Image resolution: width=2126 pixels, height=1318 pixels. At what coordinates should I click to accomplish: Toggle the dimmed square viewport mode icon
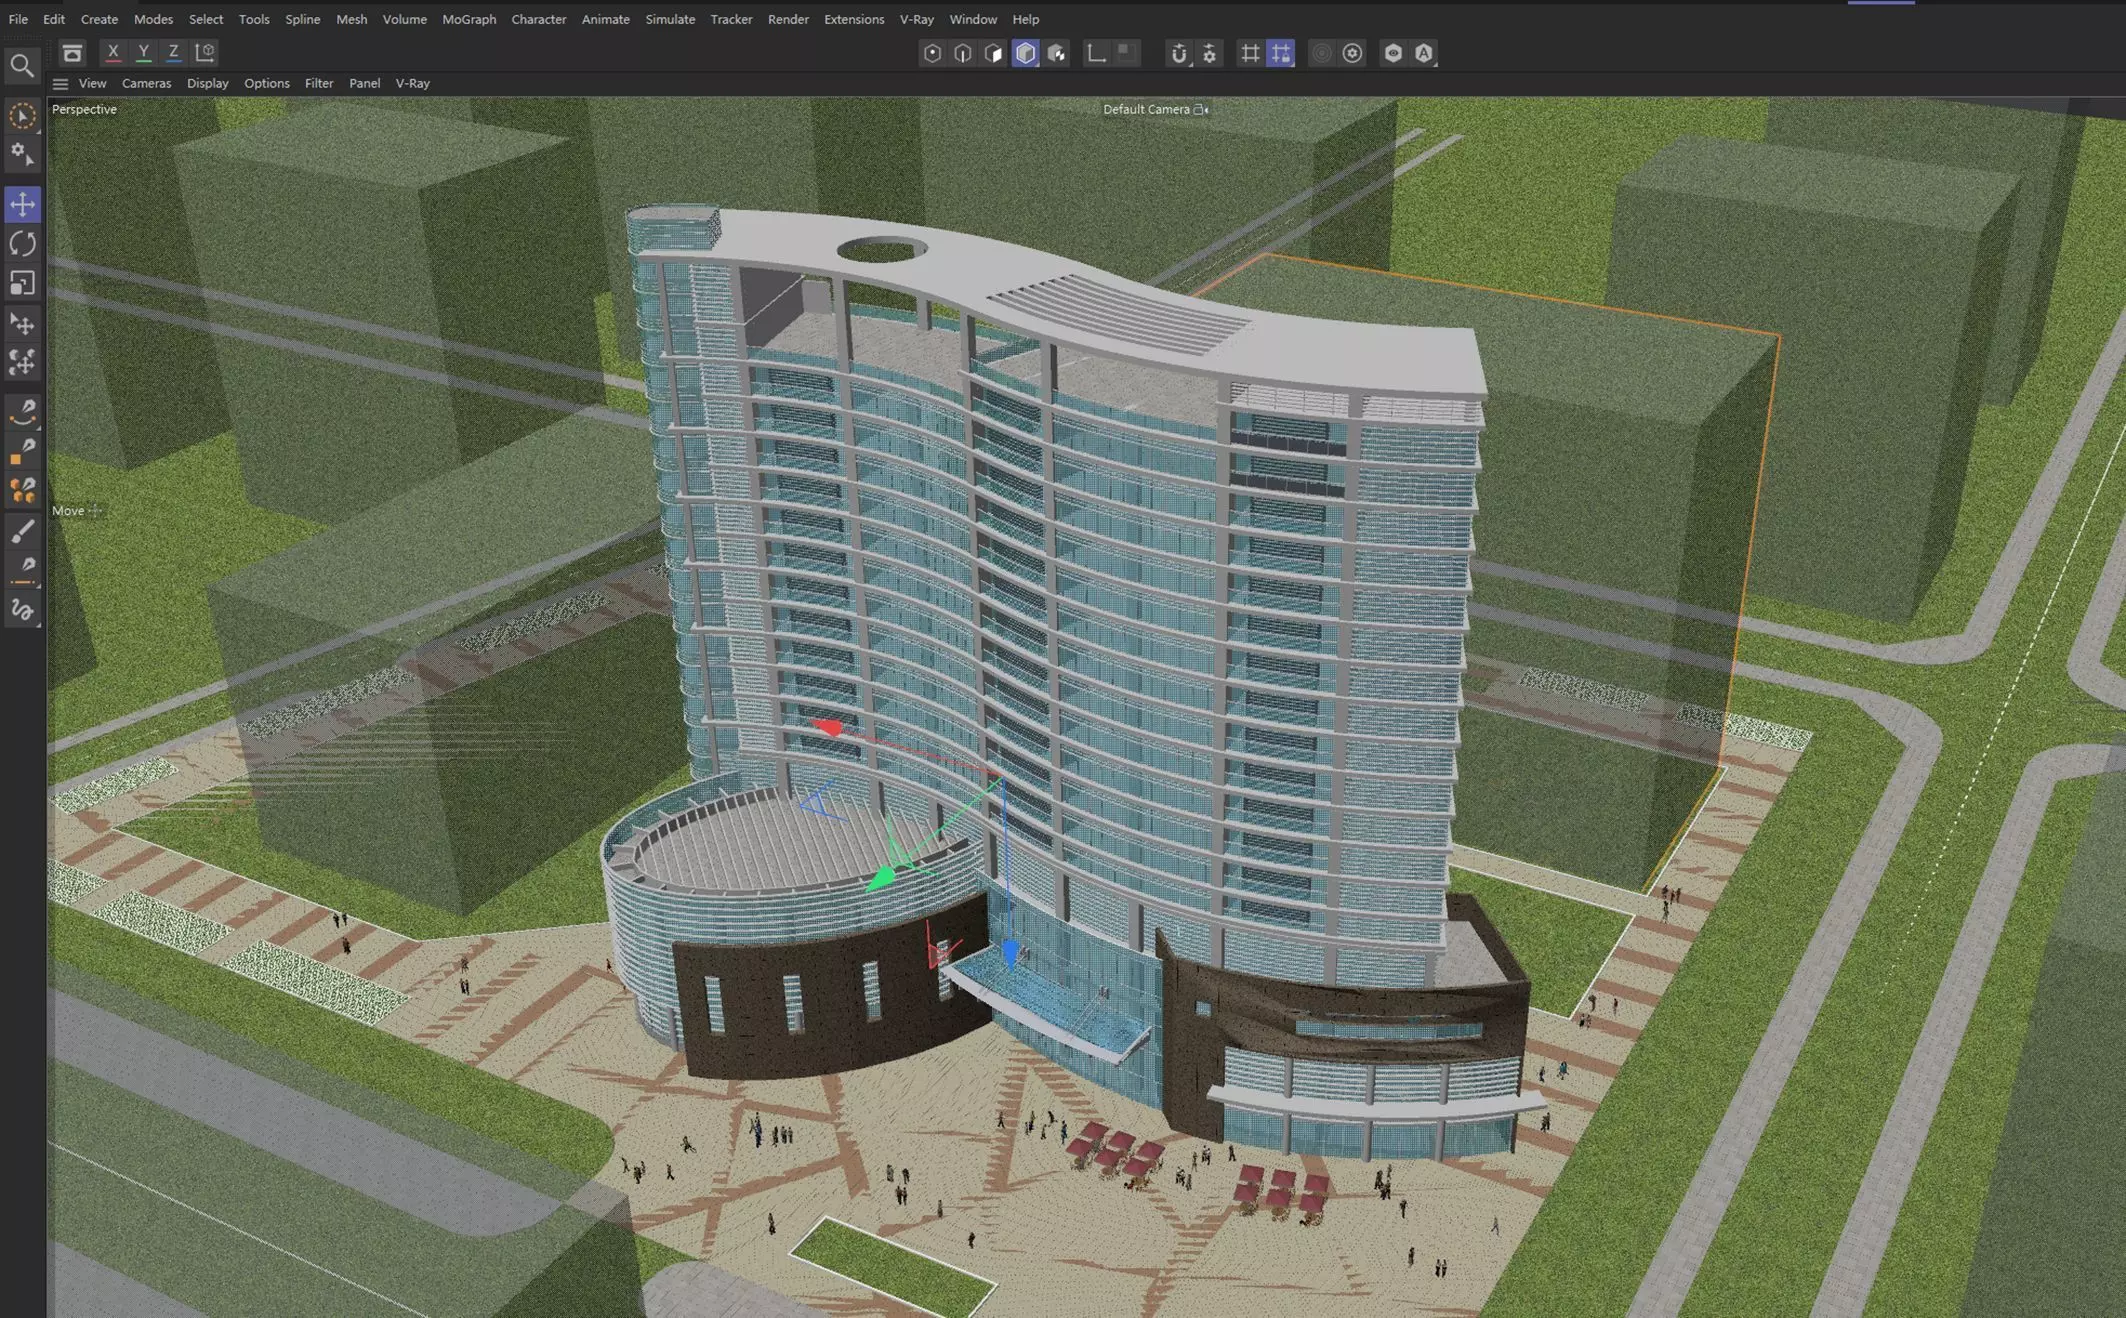click(1127, 53)
